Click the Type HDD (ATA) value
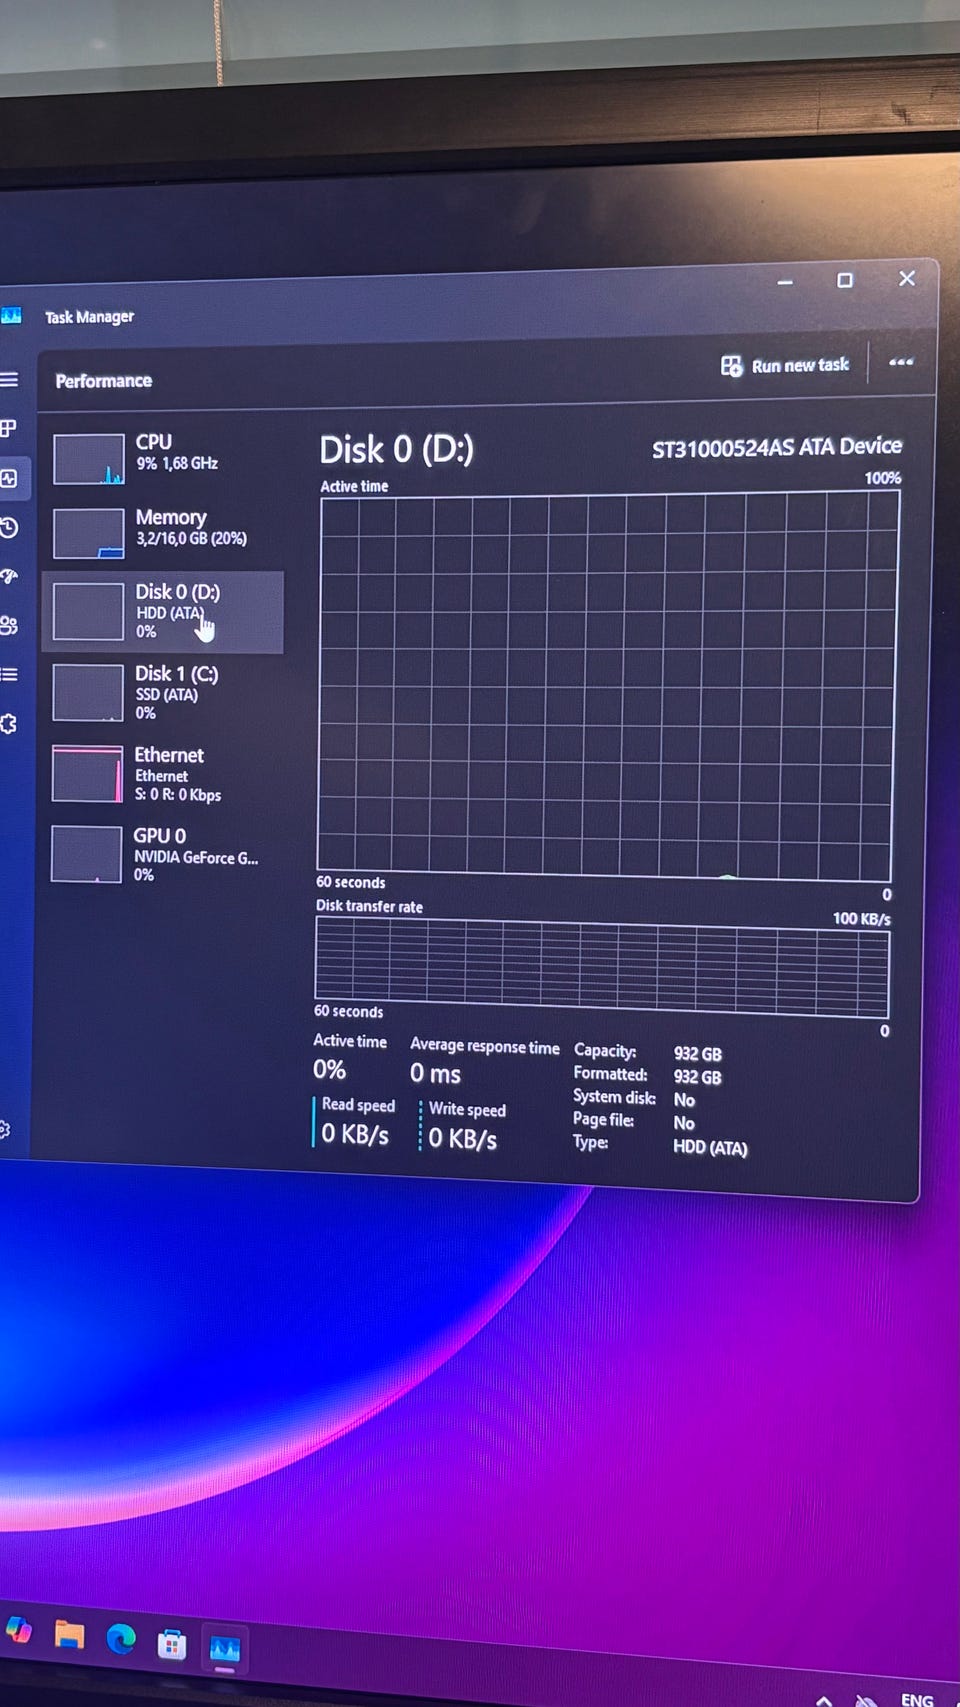This screenshot has width=960, height=1707. (710, 1148)
